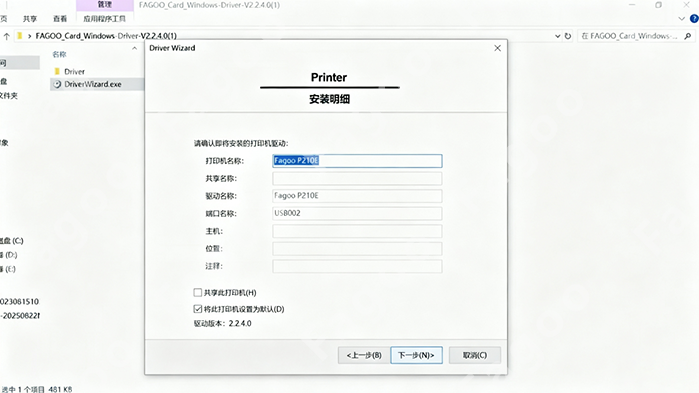699x393 pixels.
Task: Open the 共享 ribbon tab
Action: click(x=30, y=19)
